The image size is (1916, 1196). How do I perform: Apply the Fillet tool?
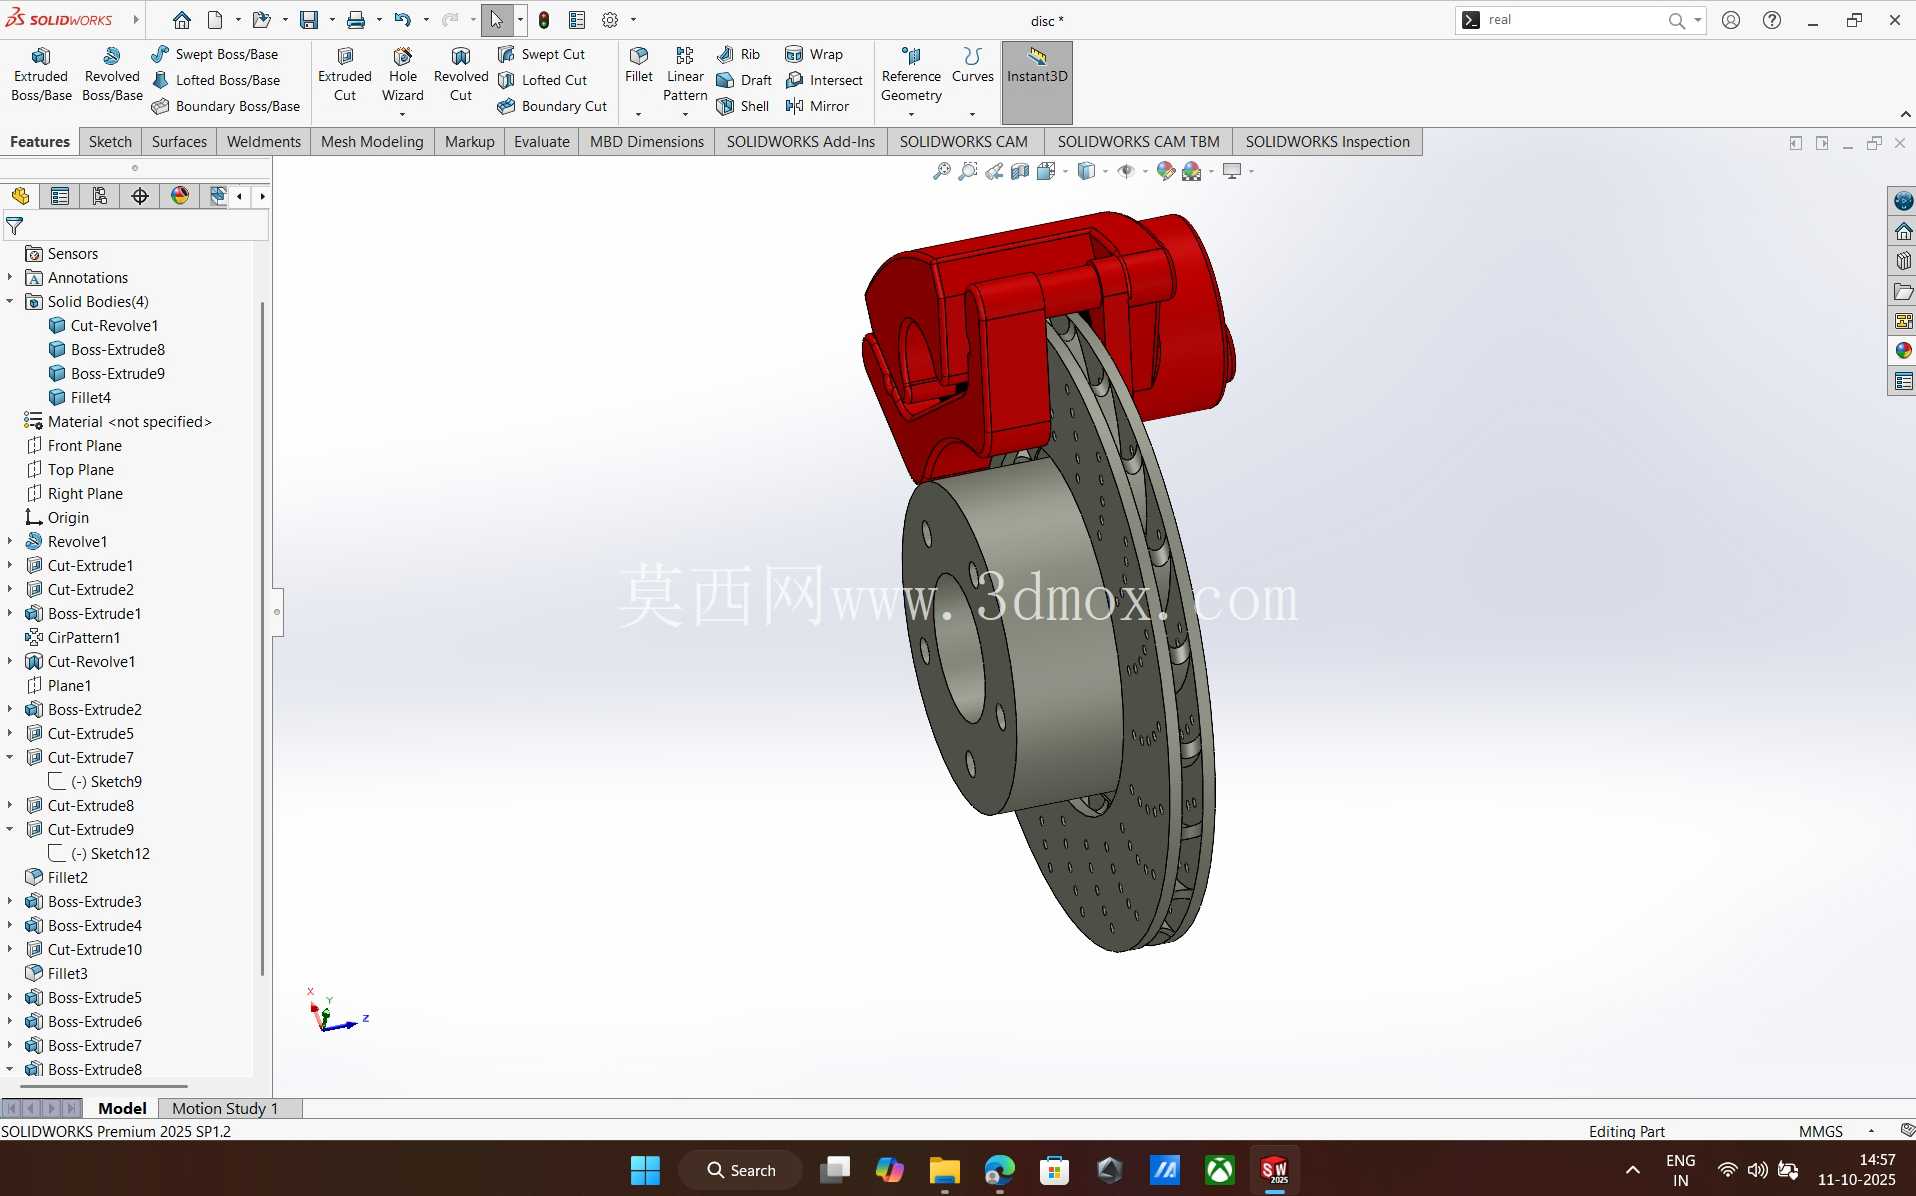click(639, 65)
